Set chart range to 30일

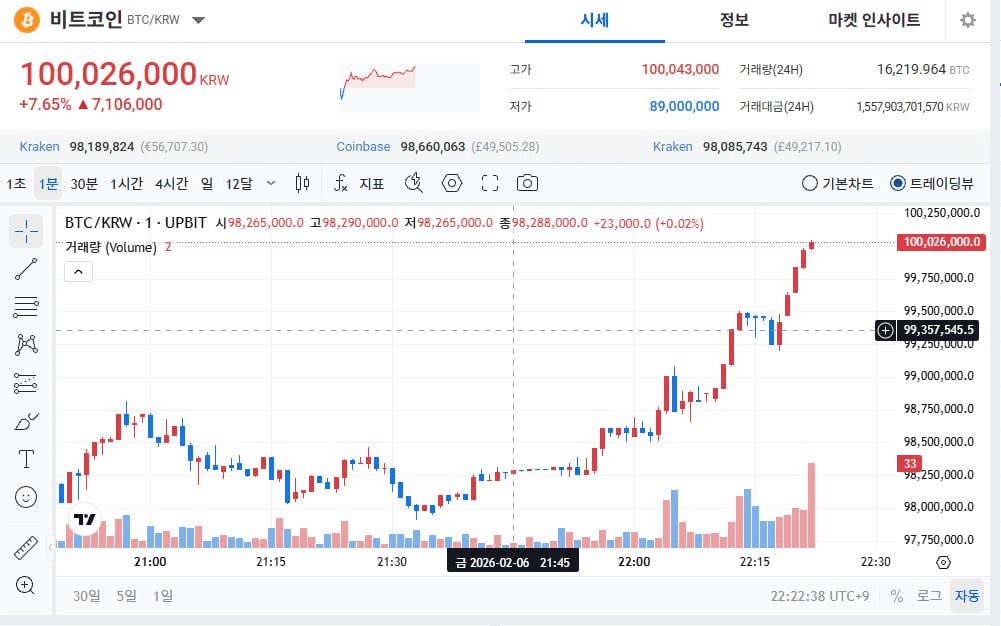(86, 596)
